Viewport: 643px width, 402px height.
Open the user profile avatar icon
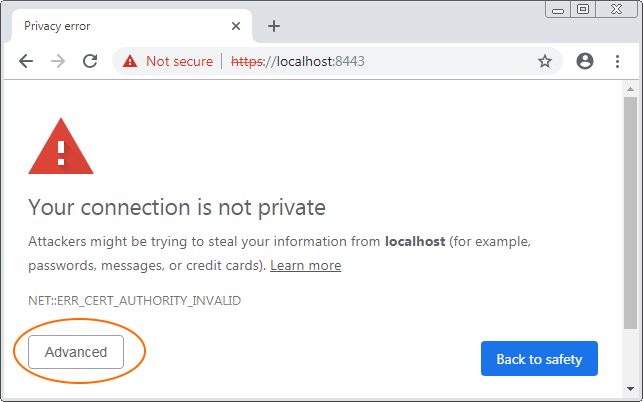click(585, 61)
